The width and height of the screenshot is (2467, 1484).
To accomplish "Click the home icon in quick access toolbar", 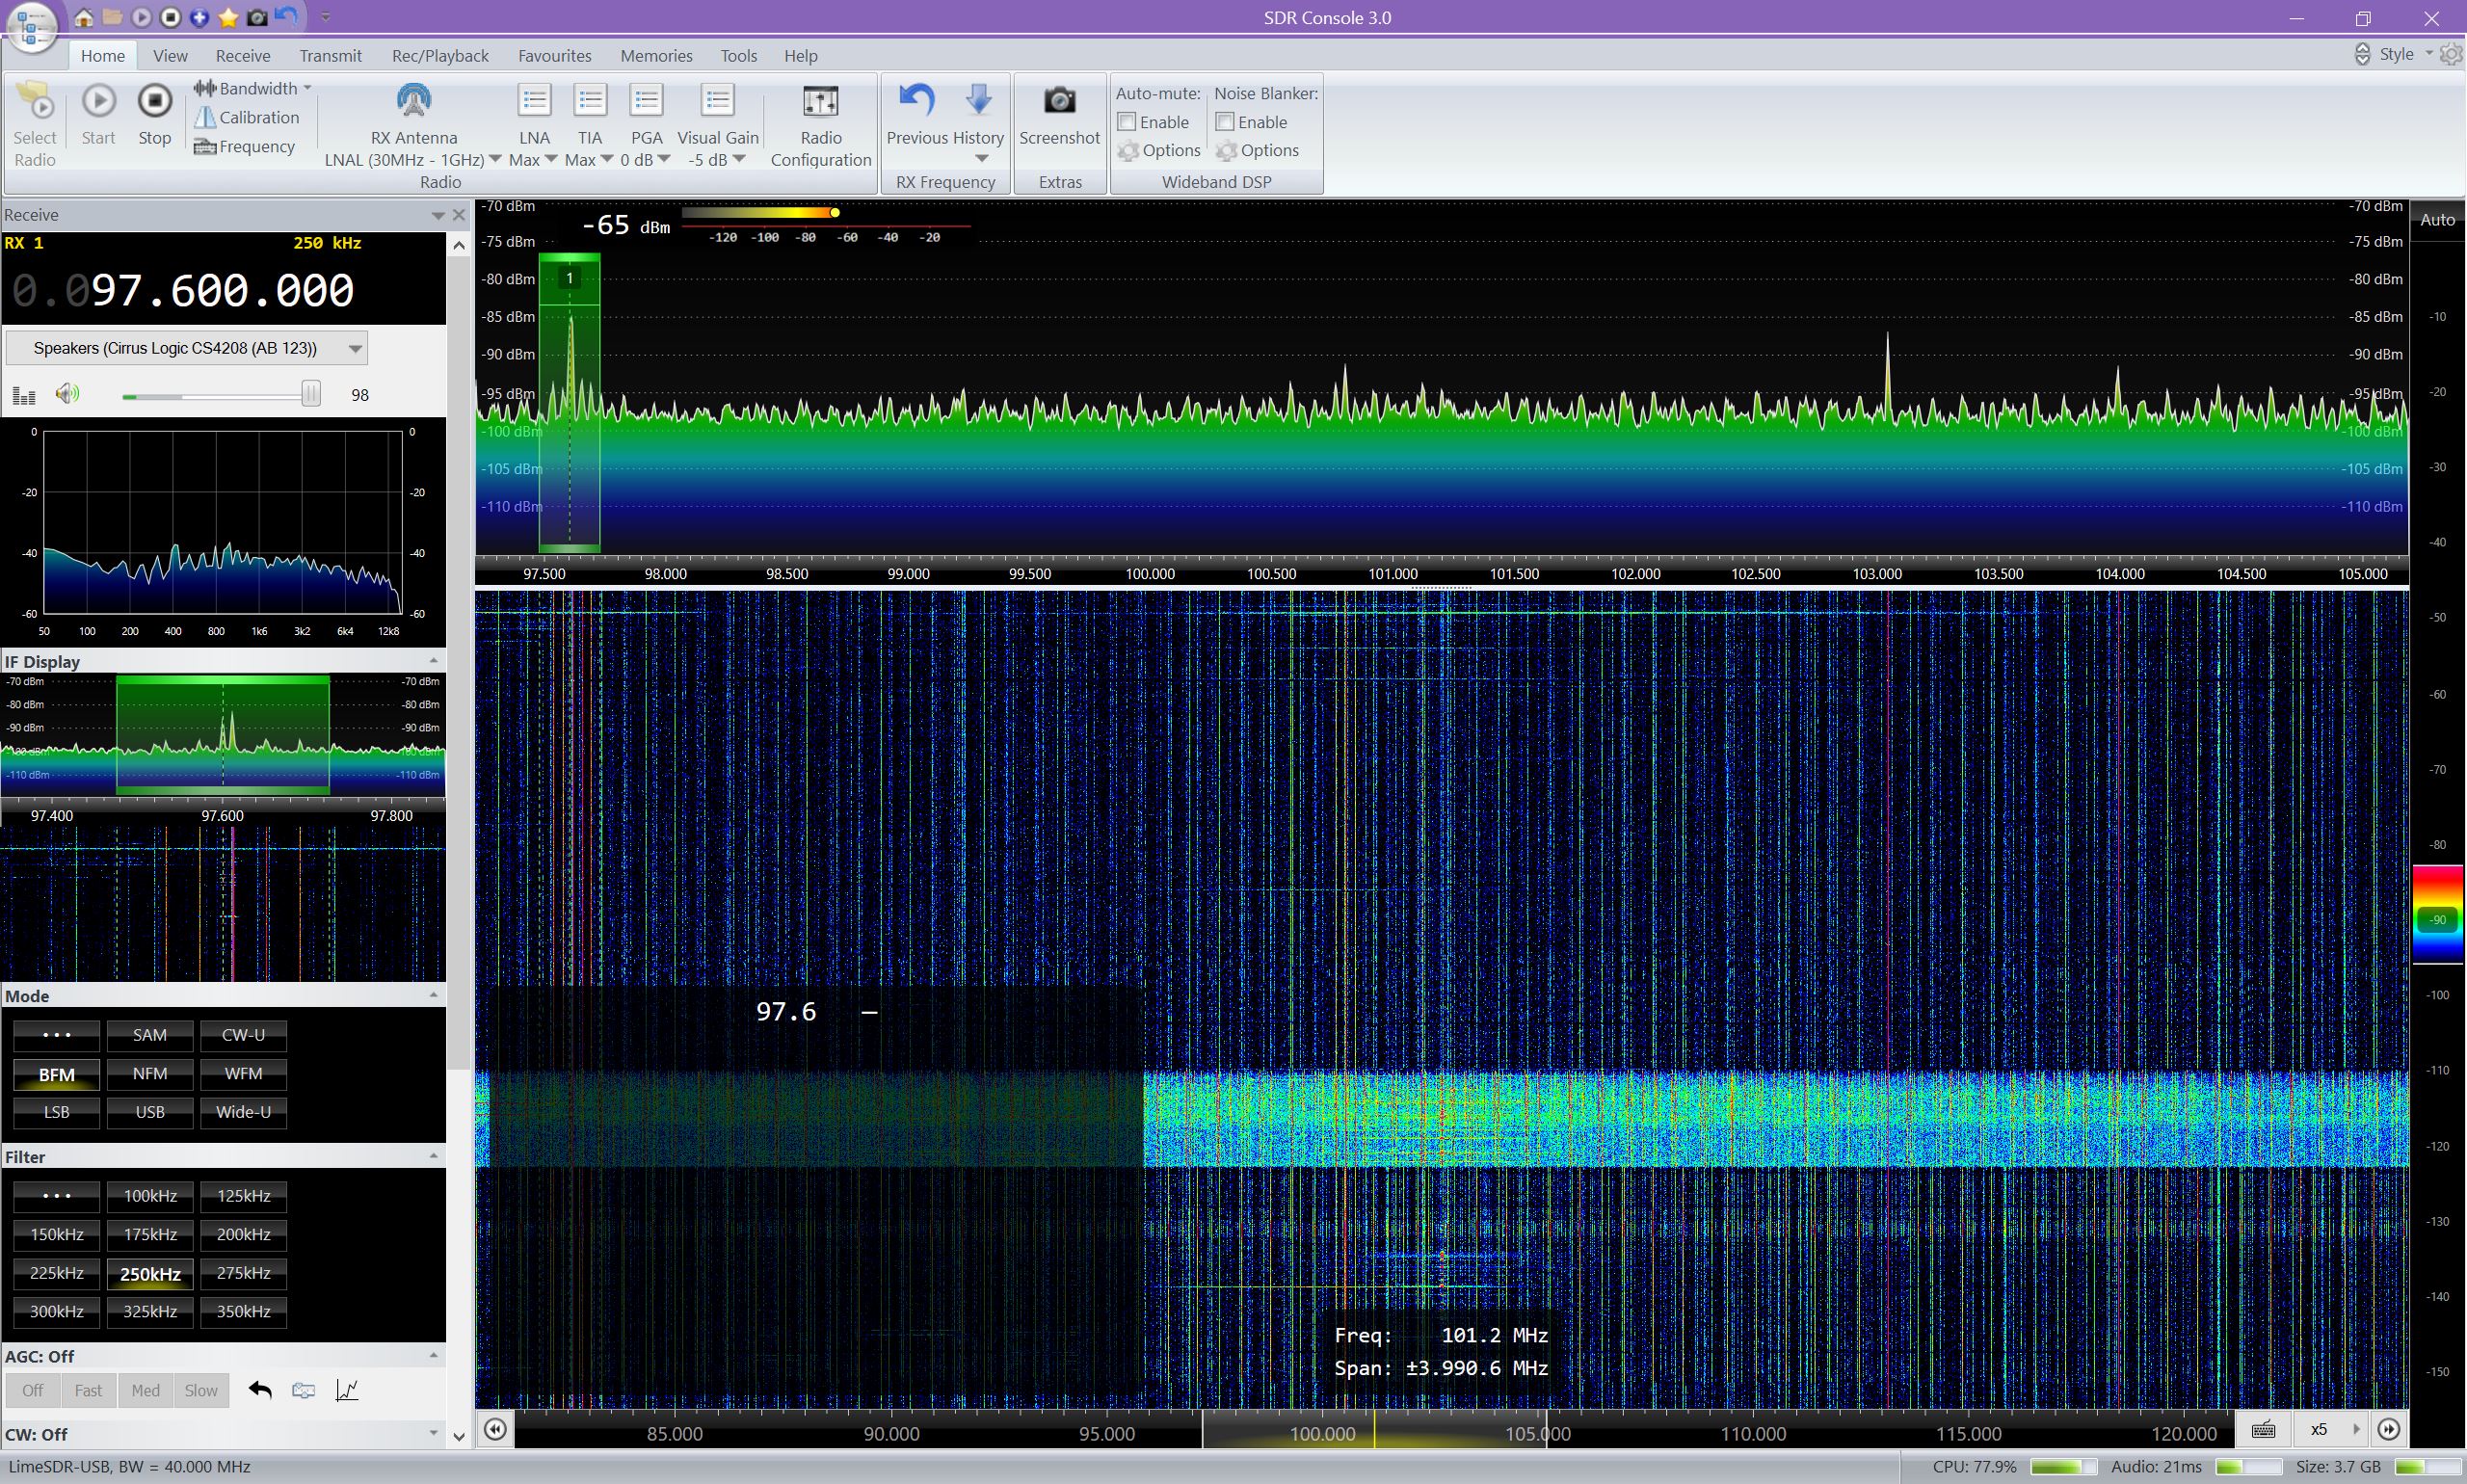I will (84, 17).
